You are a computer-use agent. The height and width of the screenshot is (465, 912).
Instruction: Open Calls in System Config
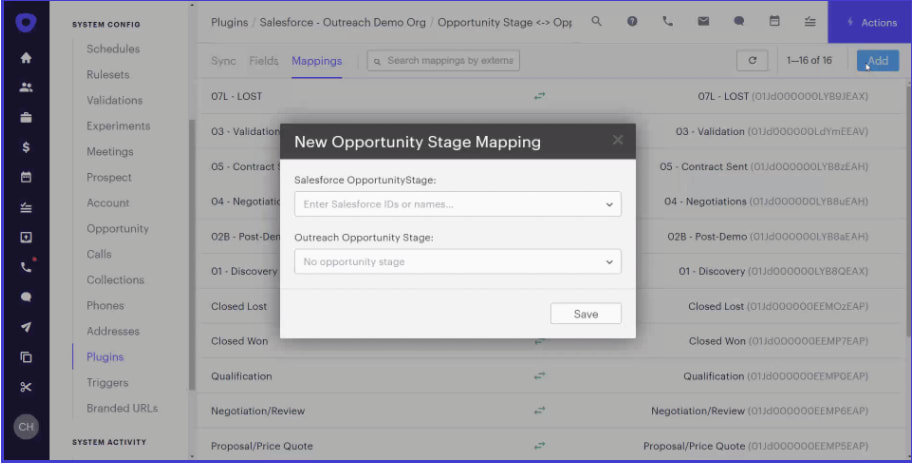tap(99, 254)
